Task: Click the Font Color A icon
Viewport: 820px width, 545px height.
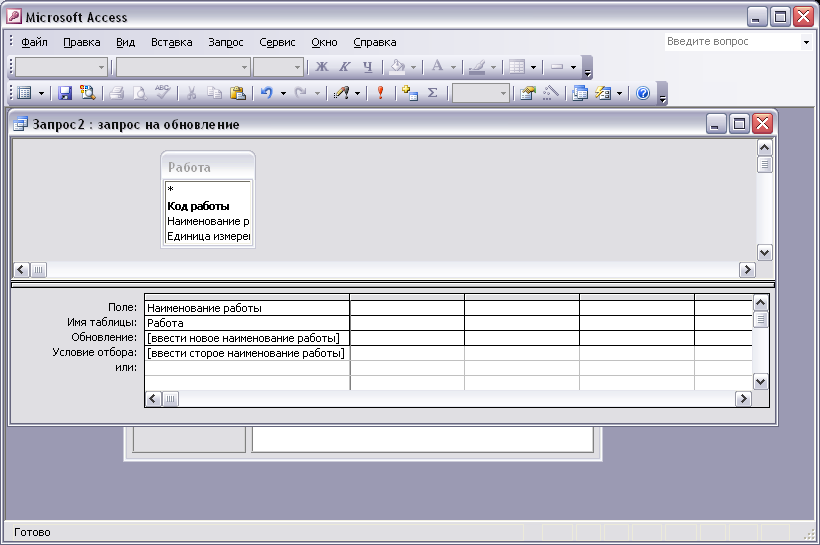Action: (x=437, y=66)
